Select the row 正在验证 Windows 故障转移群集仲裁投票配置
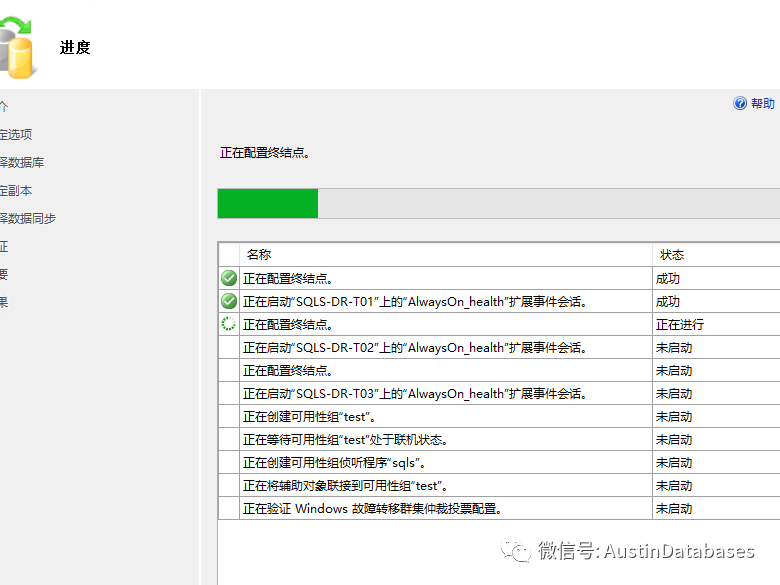The height and width of the screenshot is (585, 780). [499, 508]
